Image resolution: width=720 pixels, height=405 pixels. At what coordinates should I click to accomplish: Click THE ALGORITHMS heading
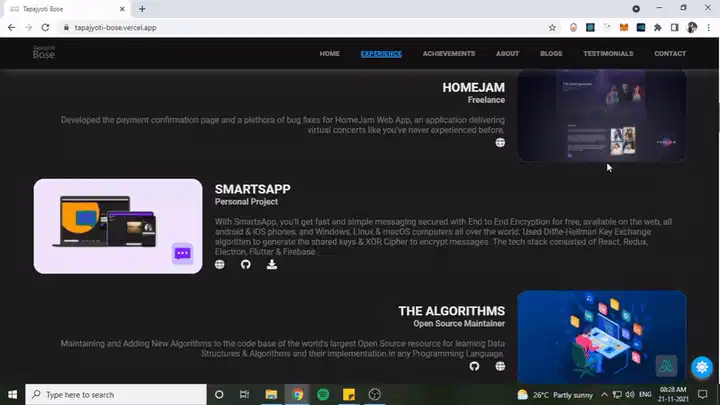click(451, 311)
